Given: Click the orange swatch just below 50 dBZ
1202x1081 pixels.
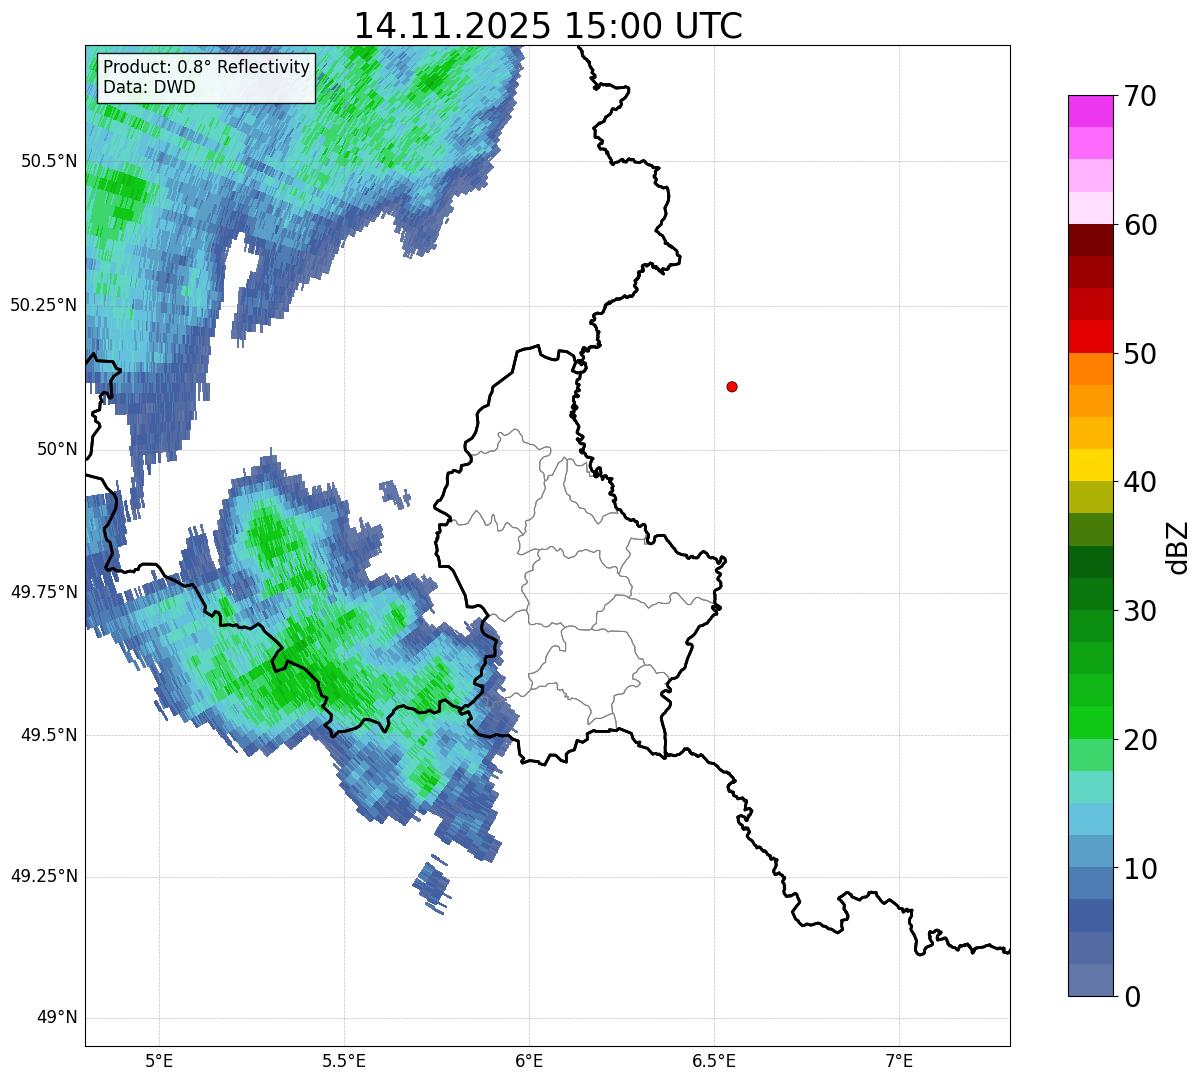Looking at the screenshot, I should (x=1090, y=369).
